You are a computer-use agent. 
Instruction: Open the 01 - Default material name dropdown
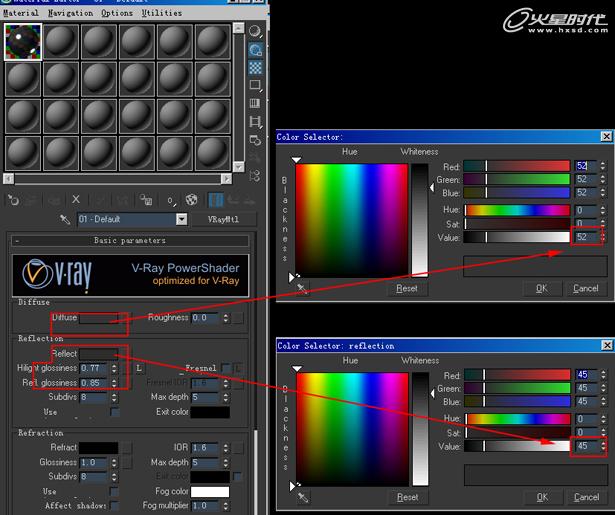tap(182, 219)
